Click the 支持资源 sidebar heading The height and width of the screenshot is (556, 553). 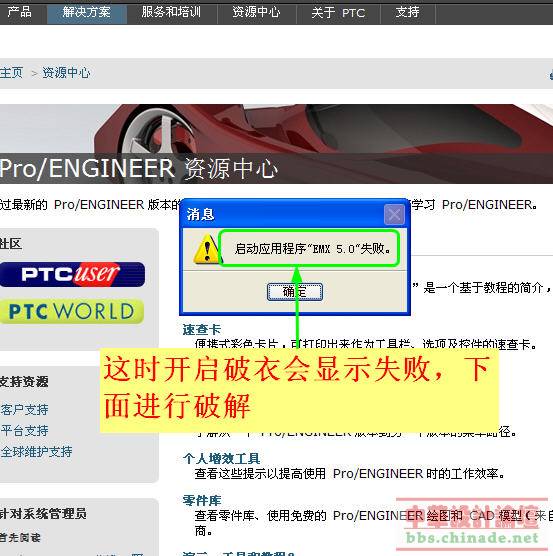(24, 382)
